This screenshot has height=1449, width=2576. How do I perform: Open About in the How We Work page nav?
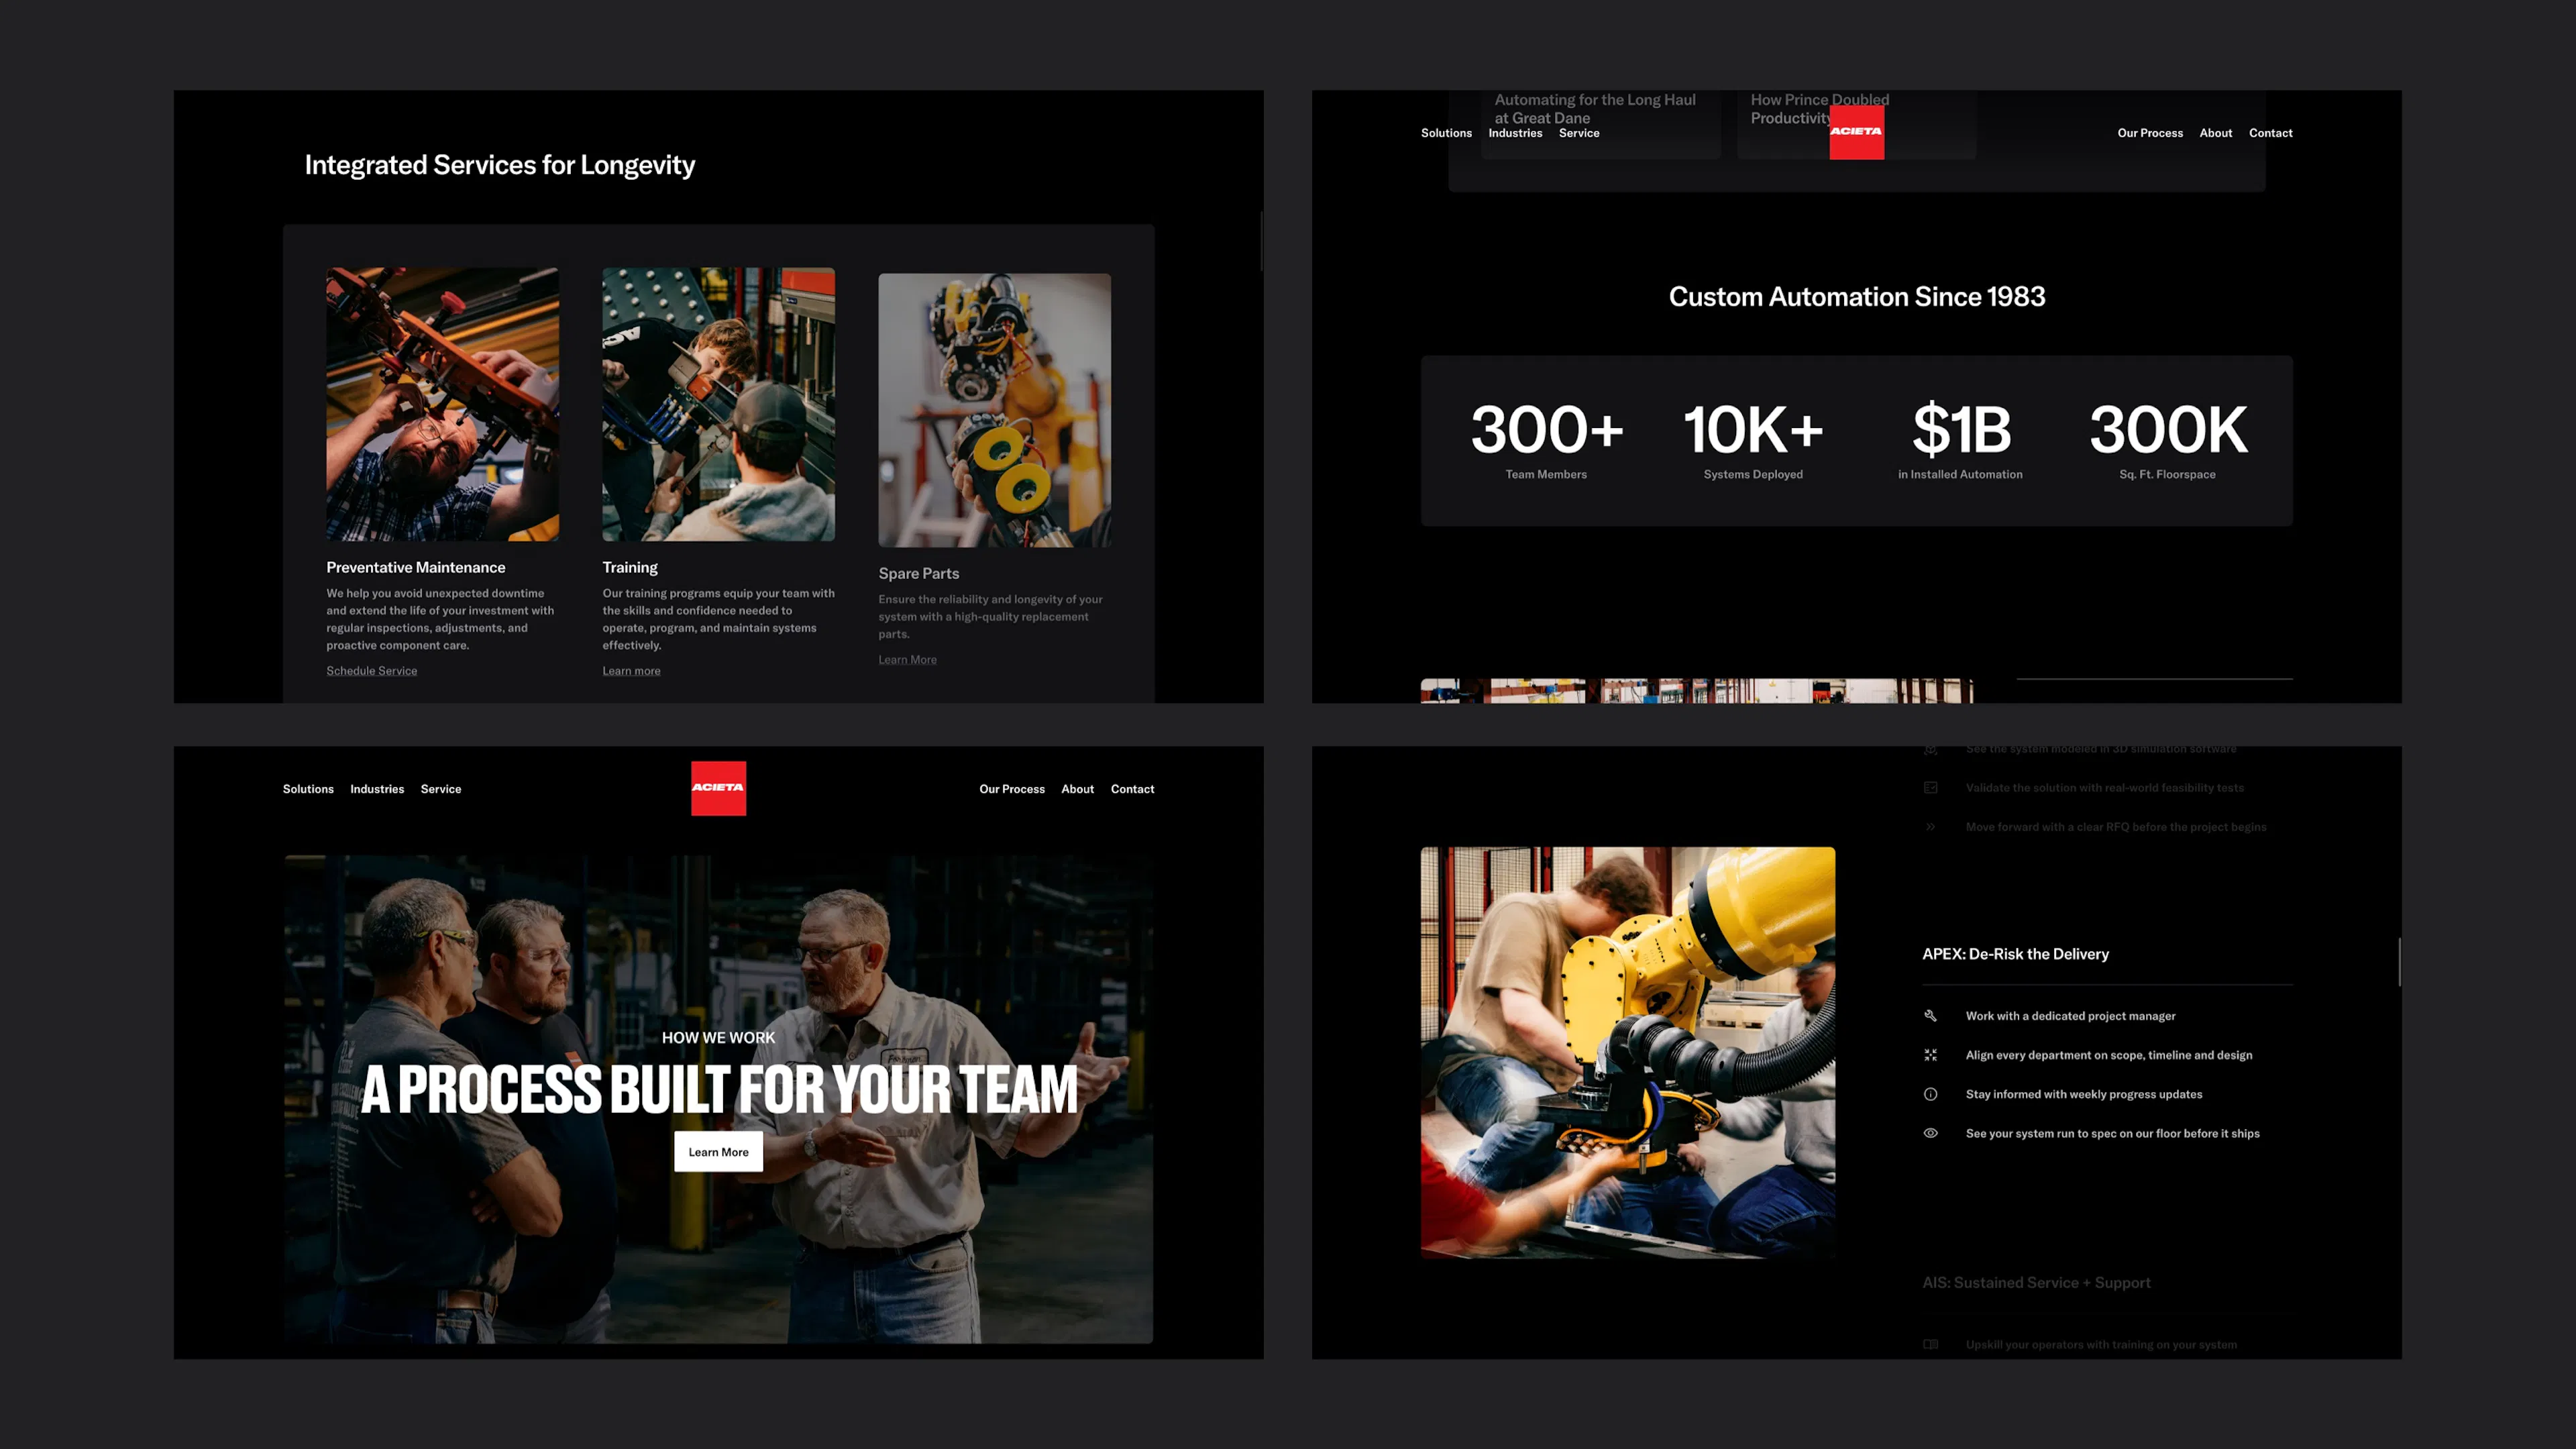click(1077, 789)
